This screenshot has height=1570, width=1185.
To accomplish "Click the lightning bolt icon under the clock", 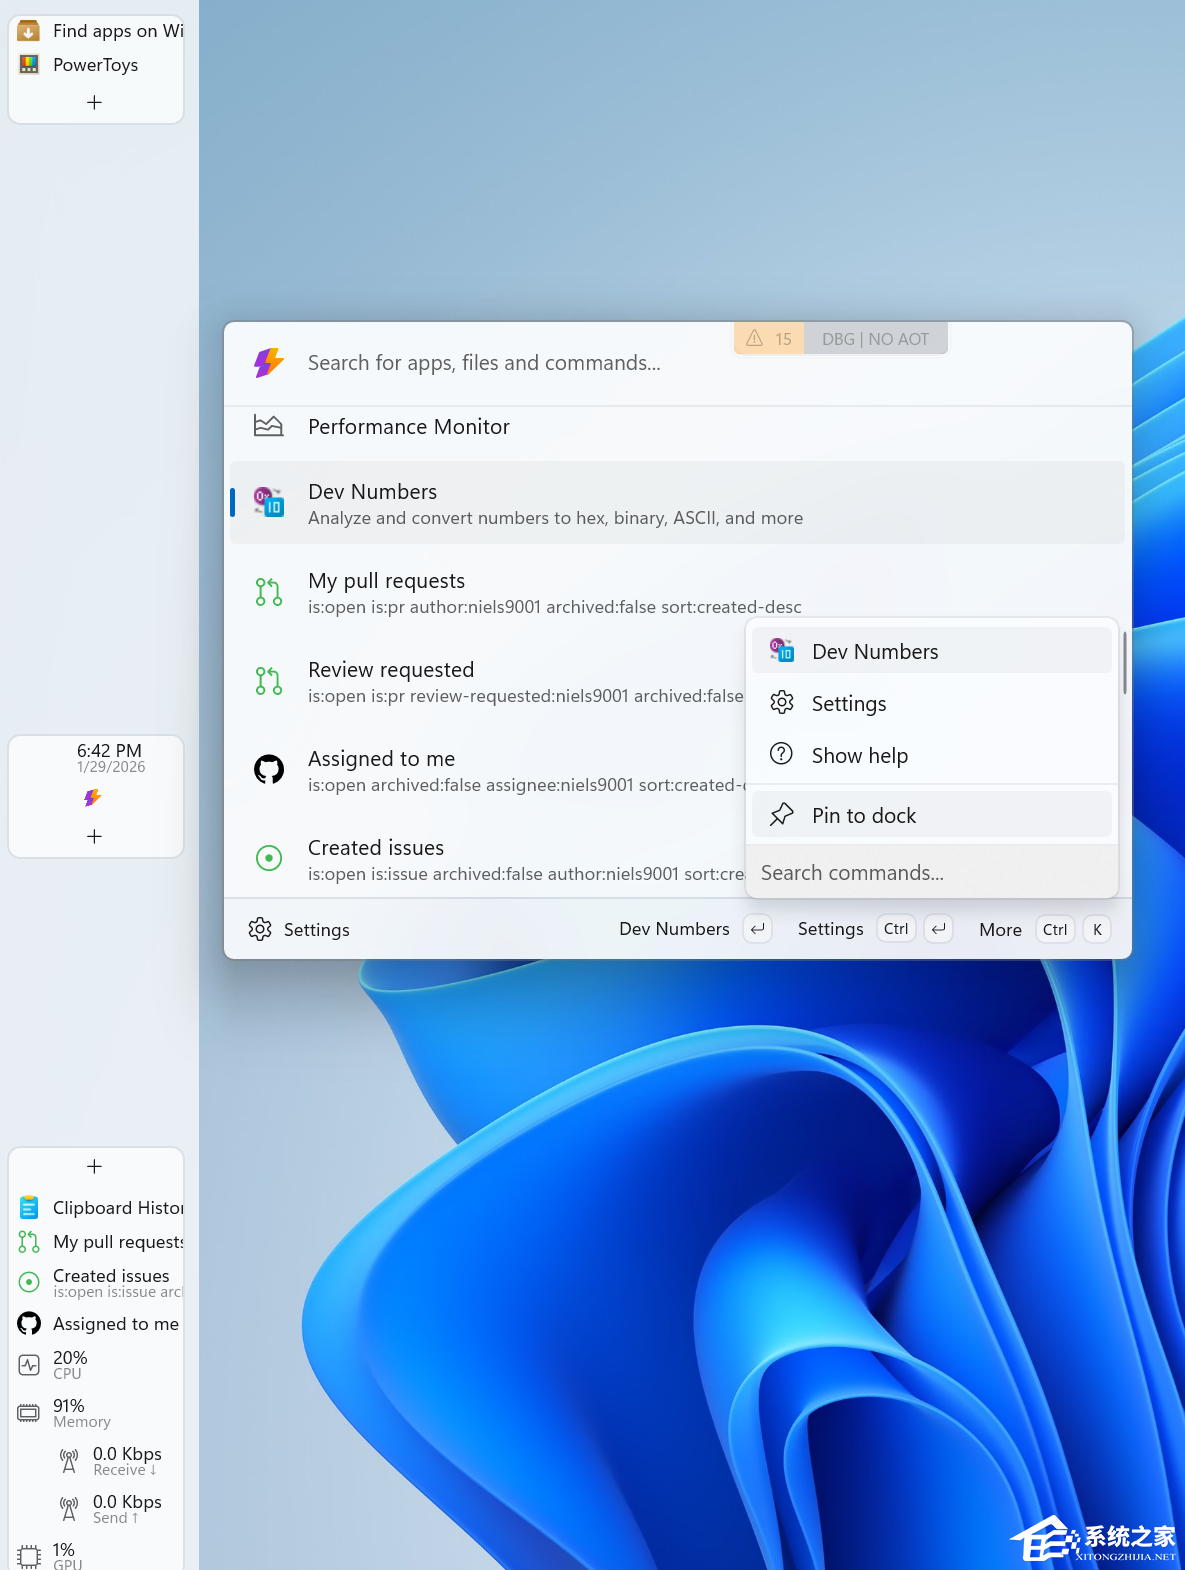I will 93,797.
